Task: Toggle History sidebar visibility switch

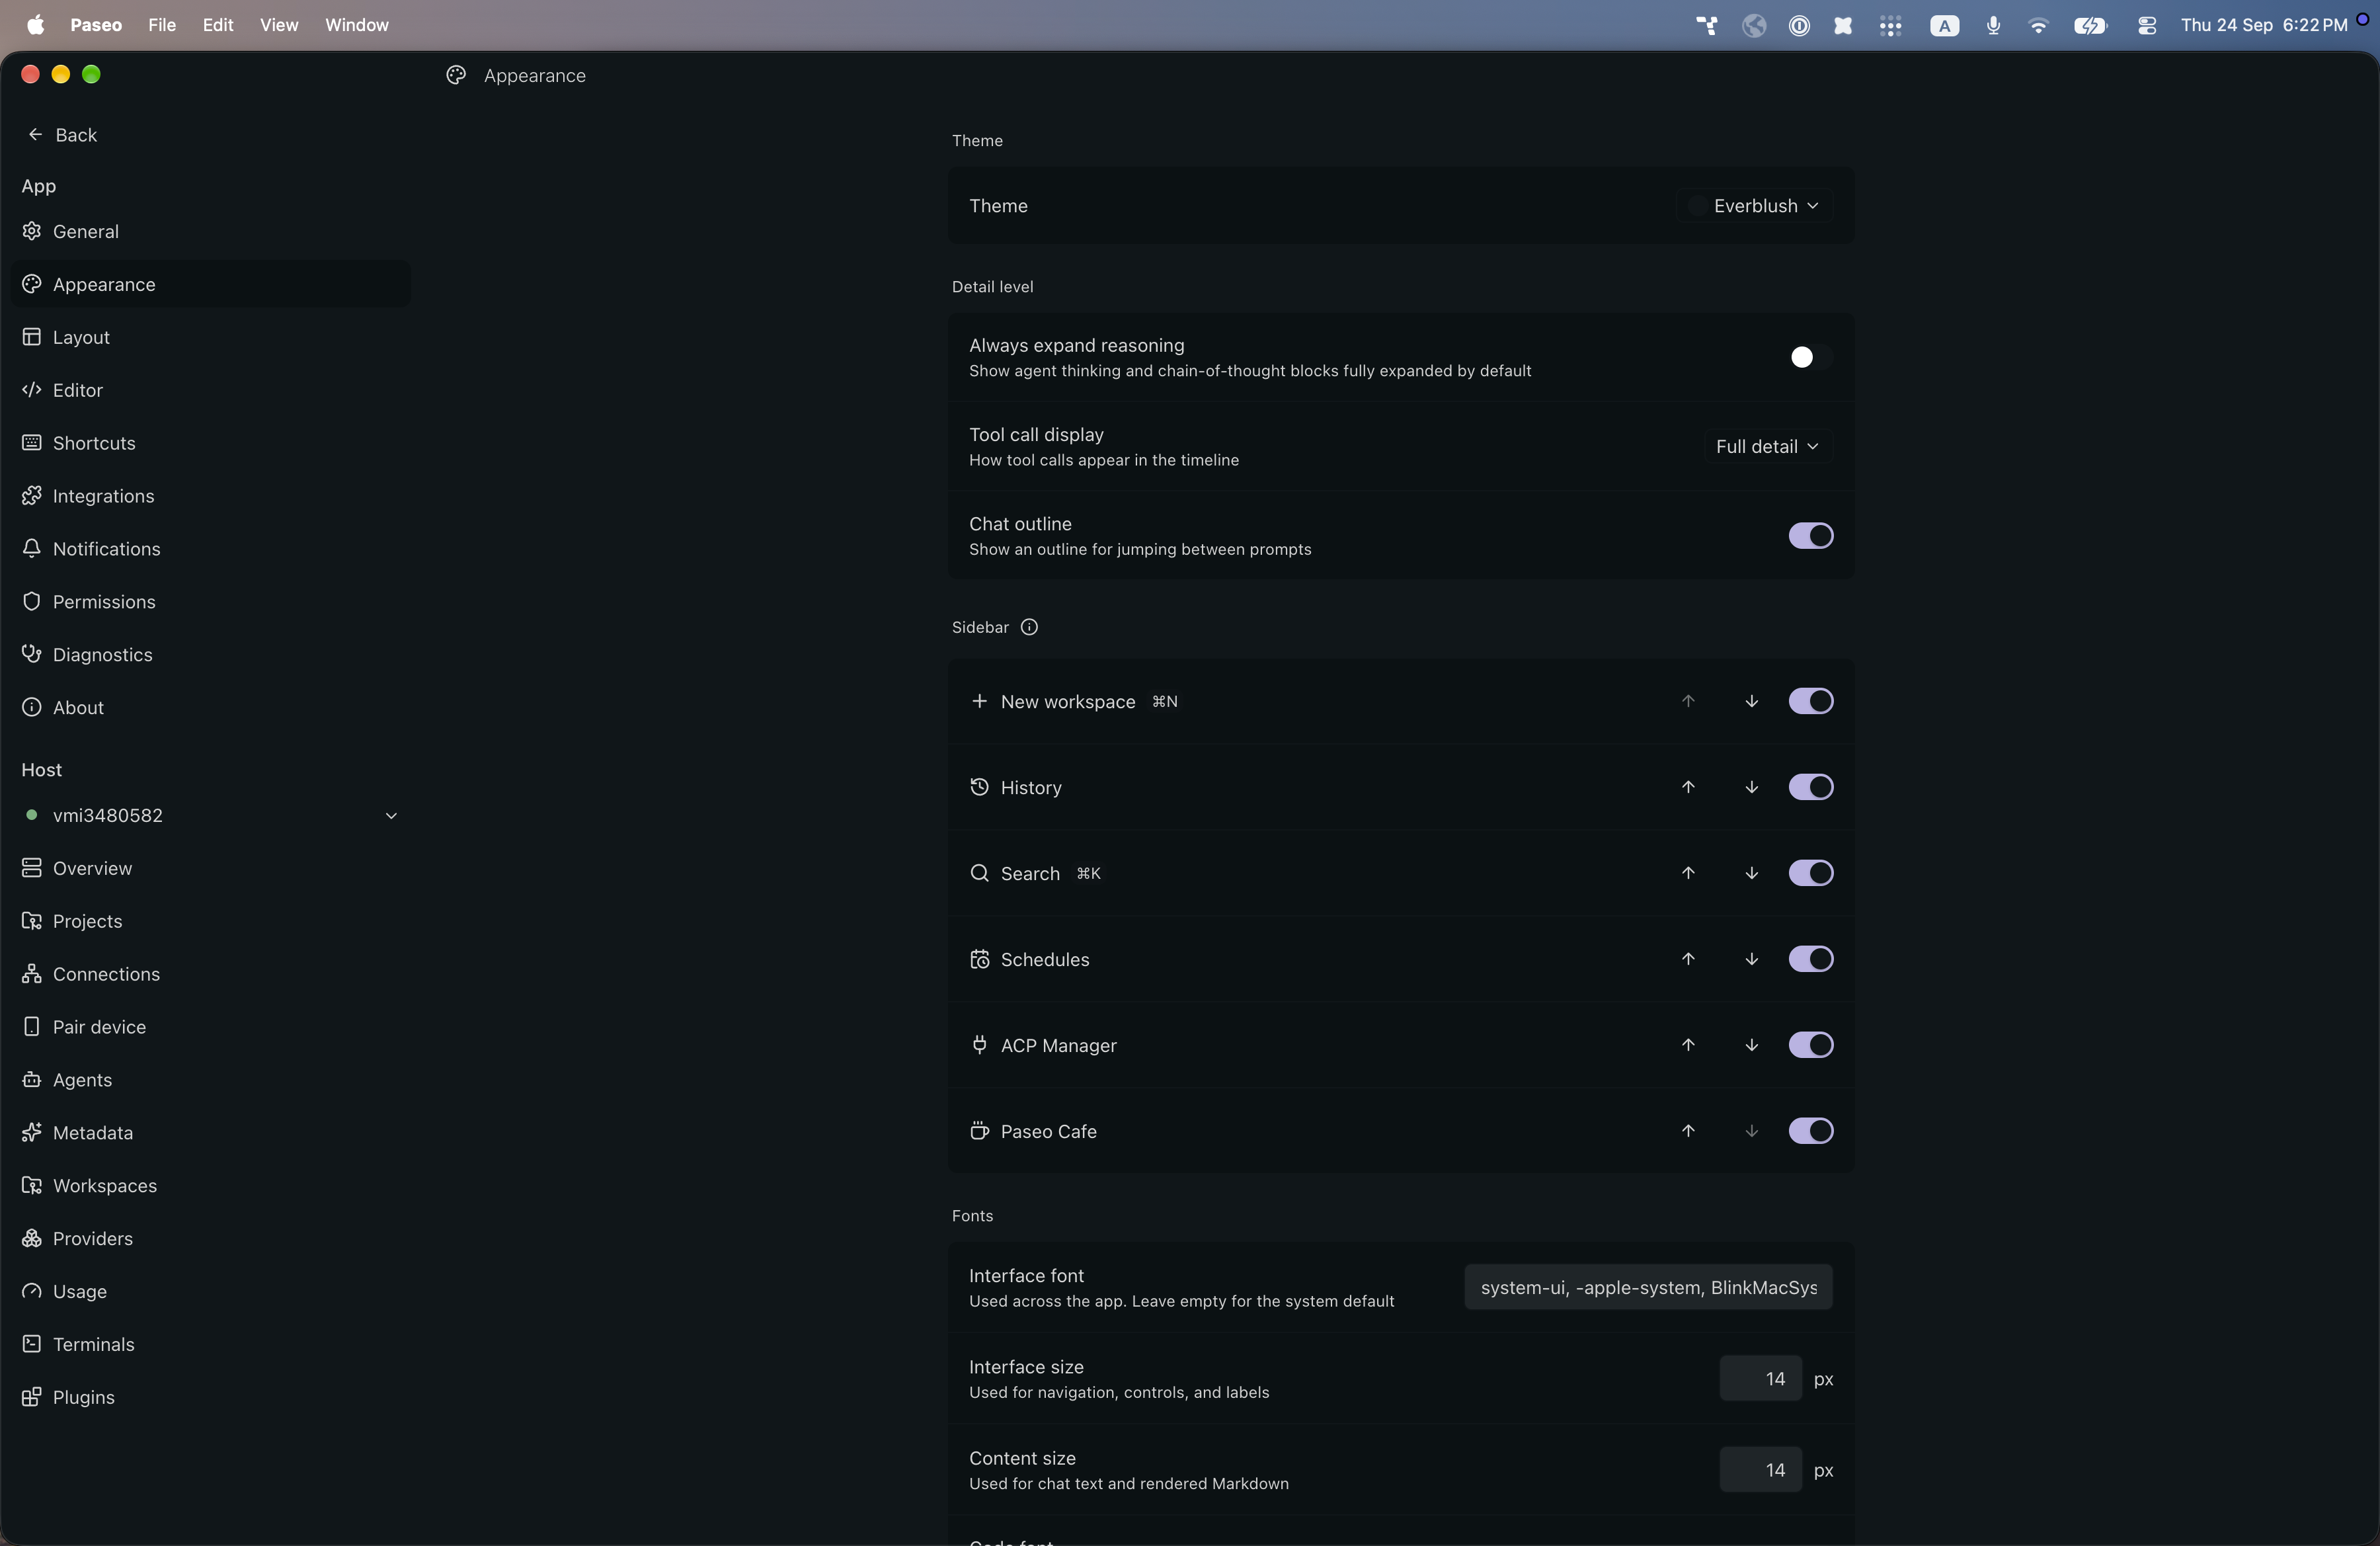Action: 1810,787
